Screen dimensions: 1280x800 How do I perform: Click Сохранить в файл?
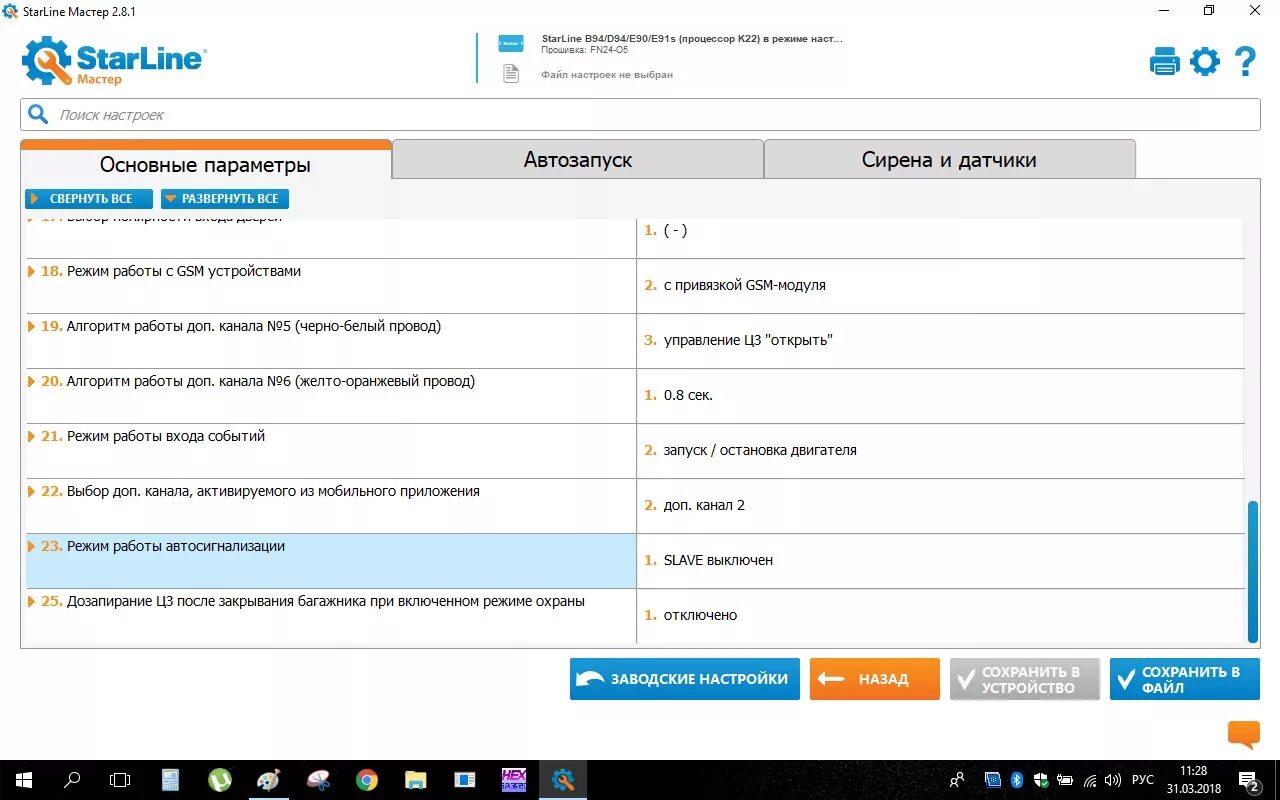pos(1185,679)
